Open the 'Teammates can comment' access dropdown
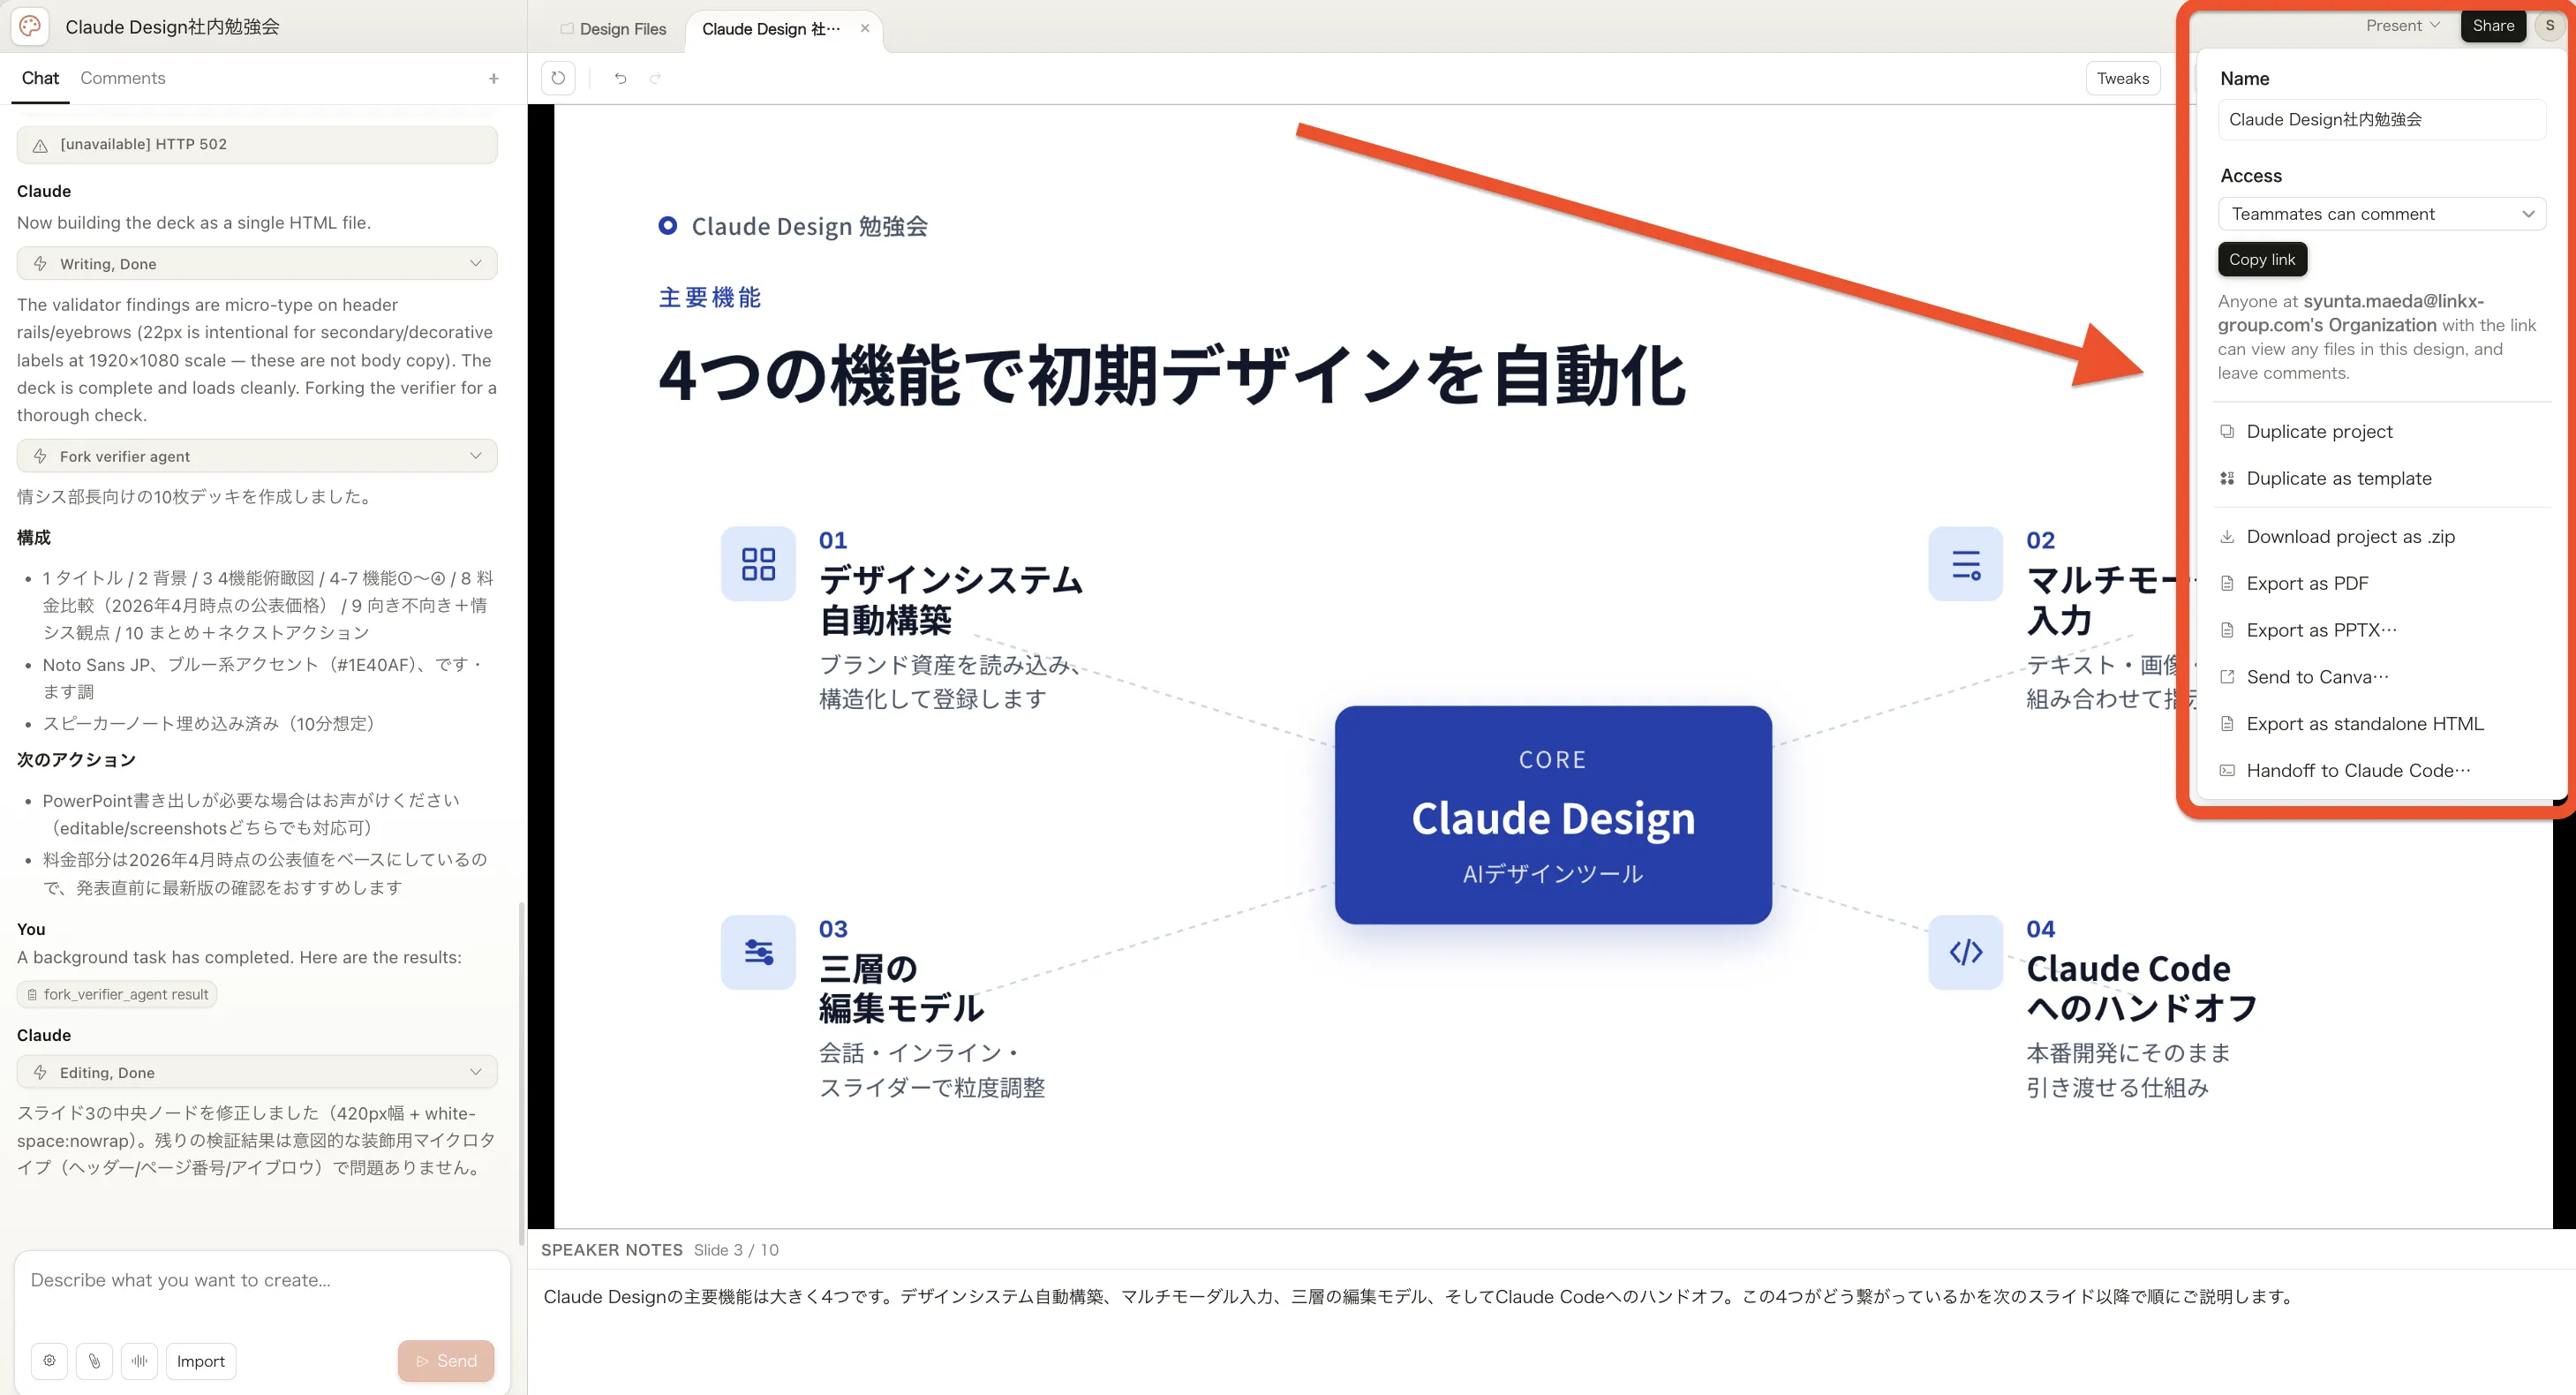The image size is (2576, 1395). 2382,213
